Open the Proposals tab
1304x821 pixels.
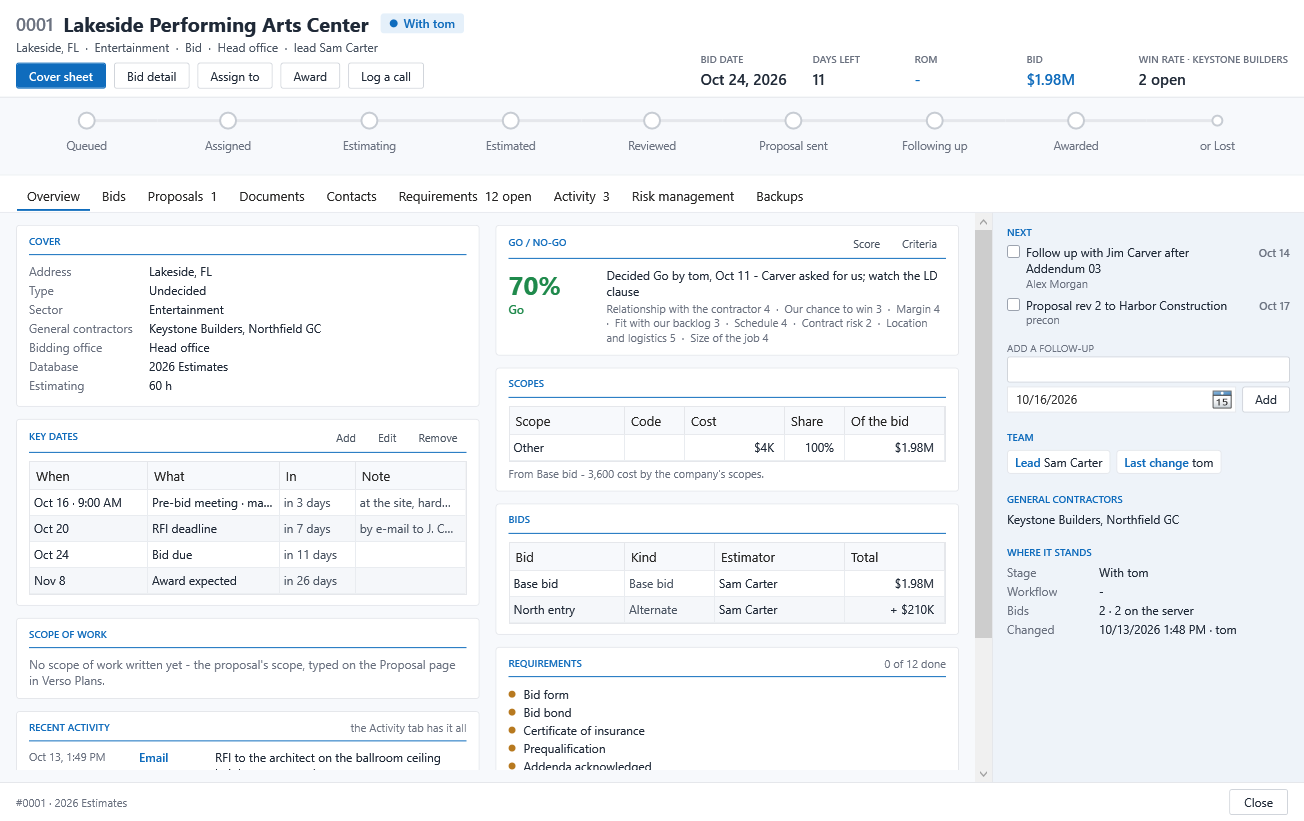[x=182, y=197]
